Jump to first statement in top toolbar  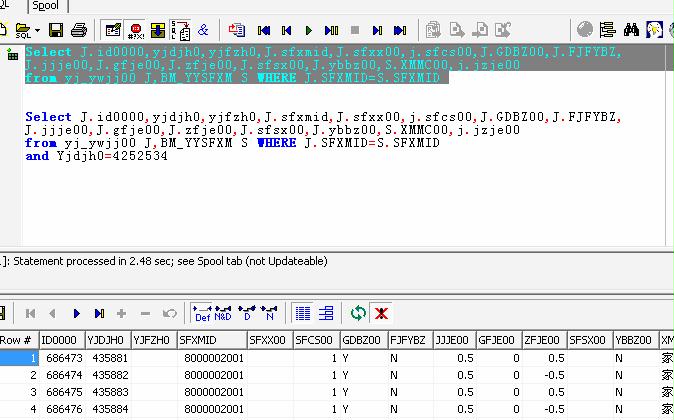(x=265, y=31)
